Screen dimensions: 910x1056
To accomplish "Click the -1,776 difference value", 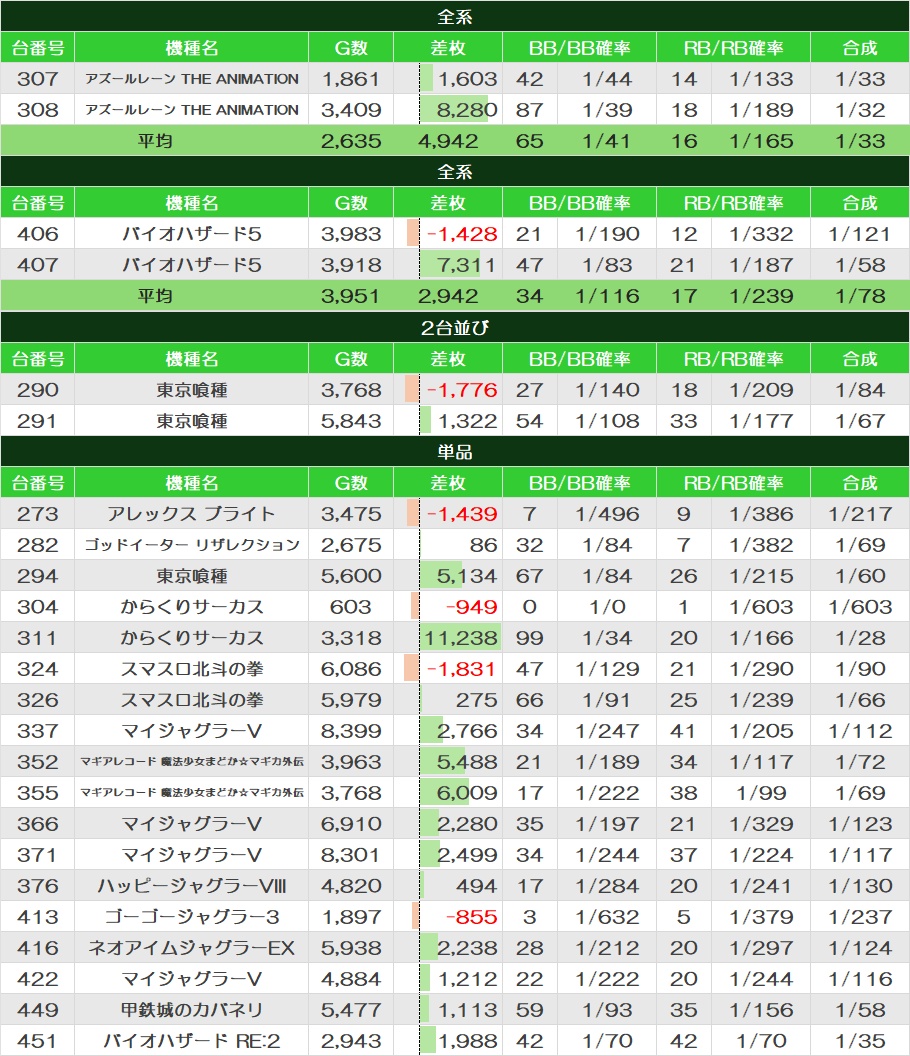I will 462,390.
